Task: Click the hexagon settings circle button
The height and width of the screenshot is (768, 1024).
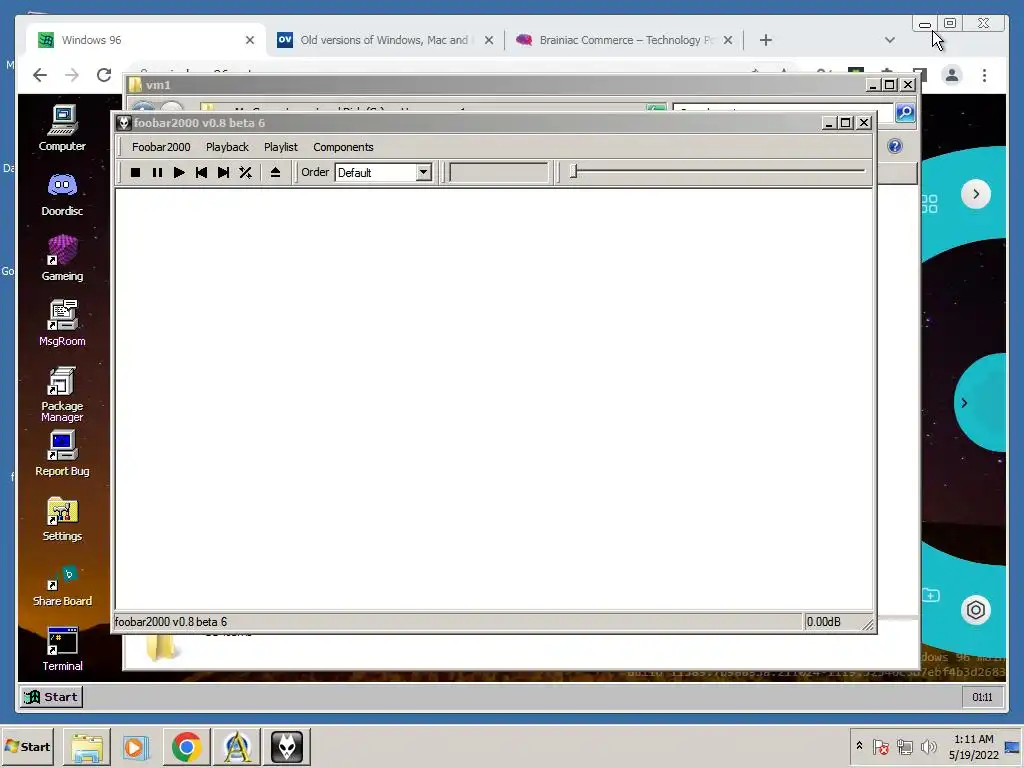Action: click(976, 610)
